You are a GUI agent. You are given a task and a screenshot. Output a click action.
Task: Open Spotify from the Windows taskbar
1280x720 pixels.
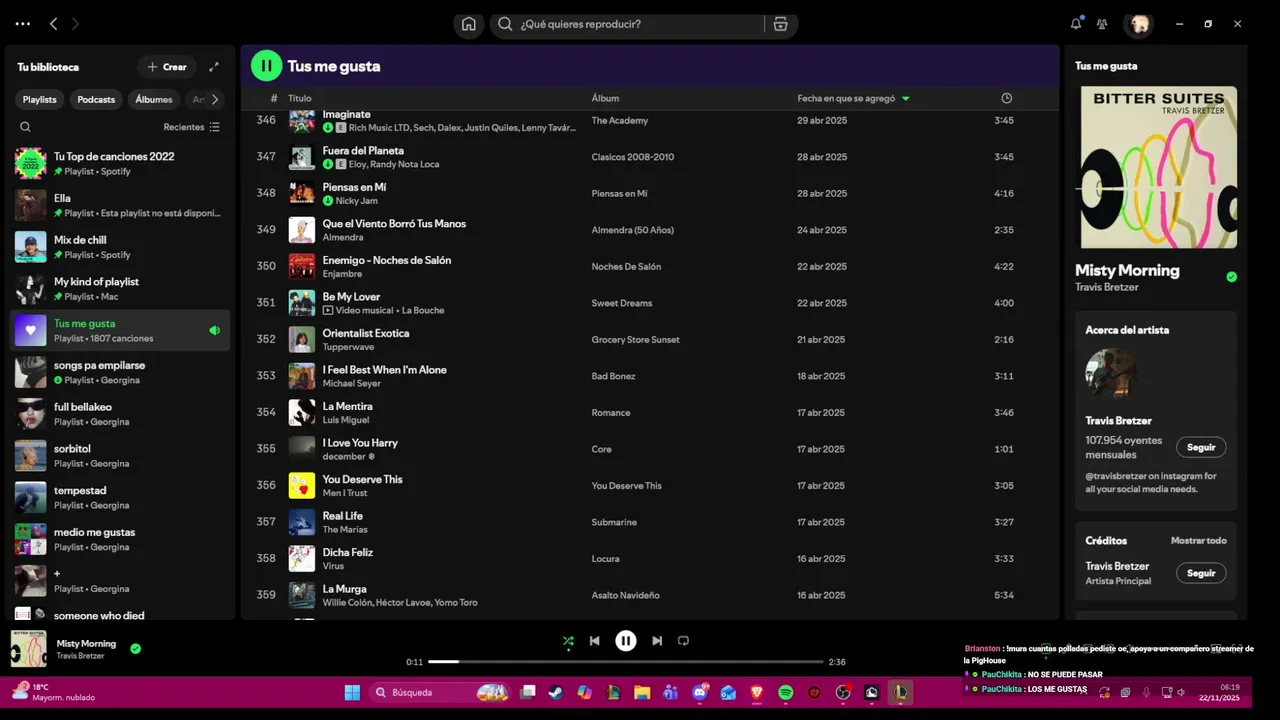[786, 692]
